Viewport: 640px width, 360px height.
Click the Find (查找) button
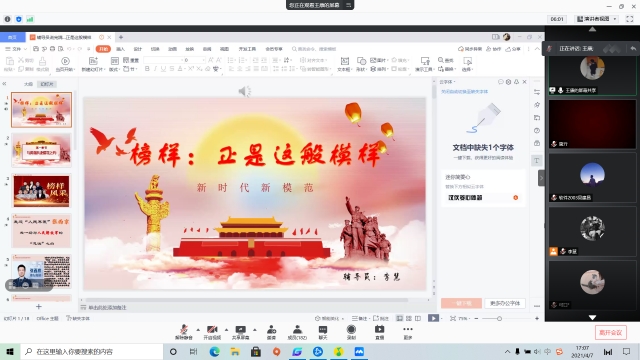tap(446, 60)
